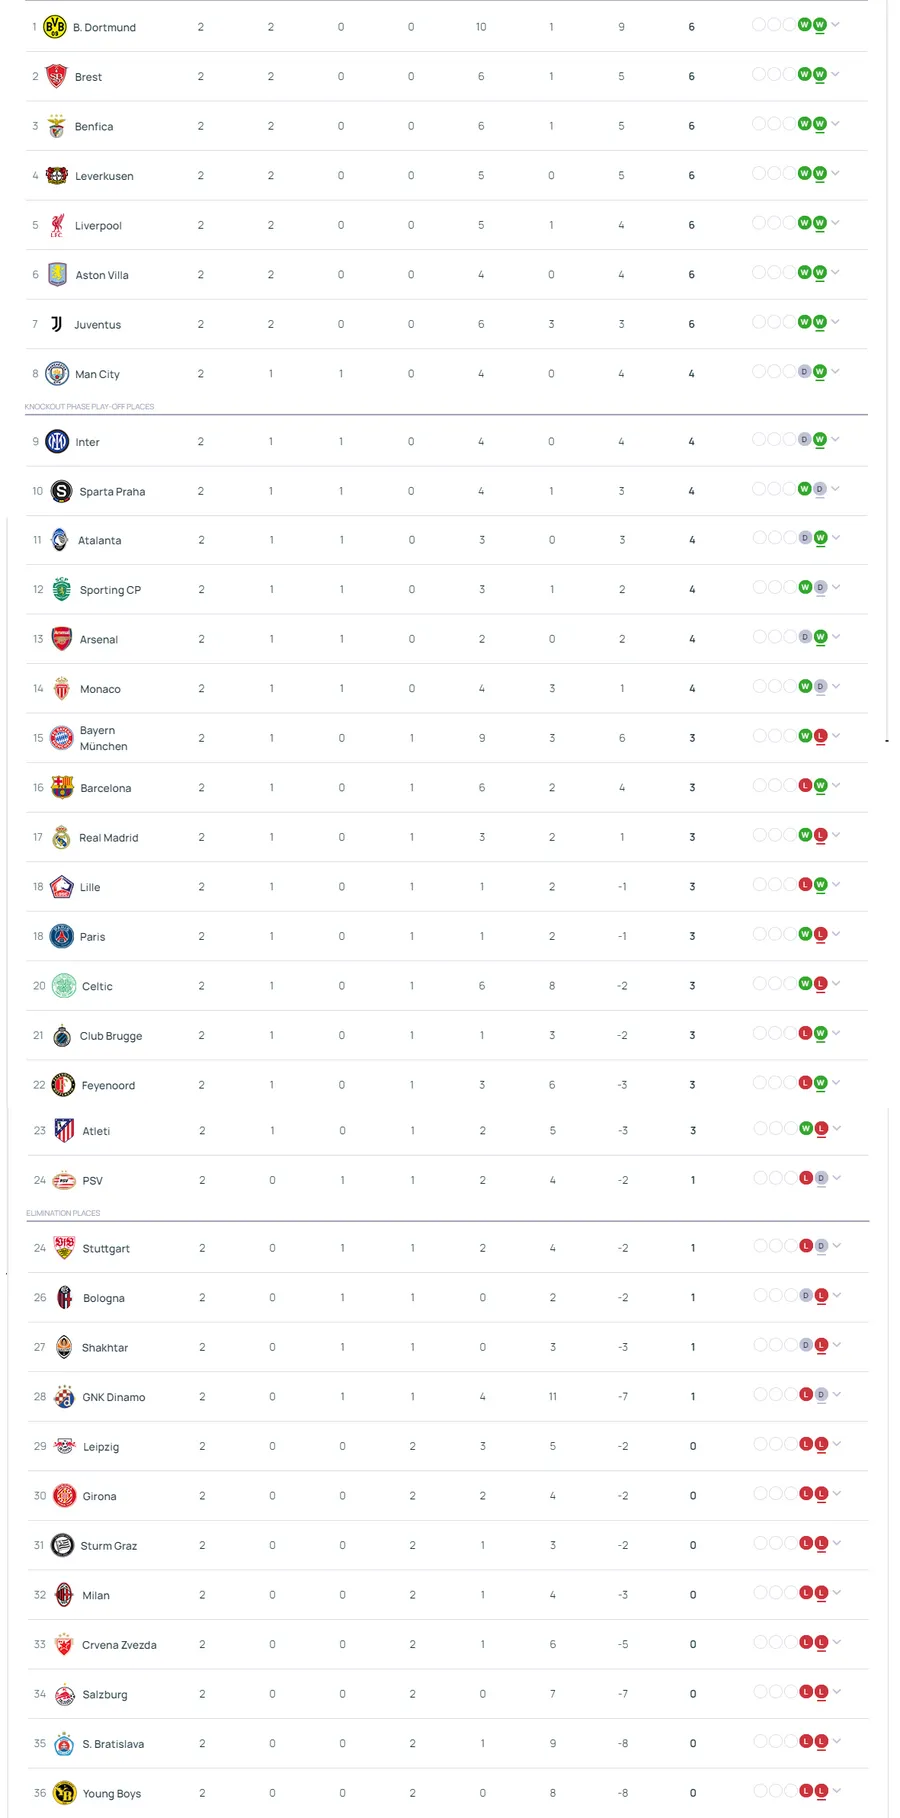
Task: Open the Sparta Praha team link
Action: tap(112, 492)
